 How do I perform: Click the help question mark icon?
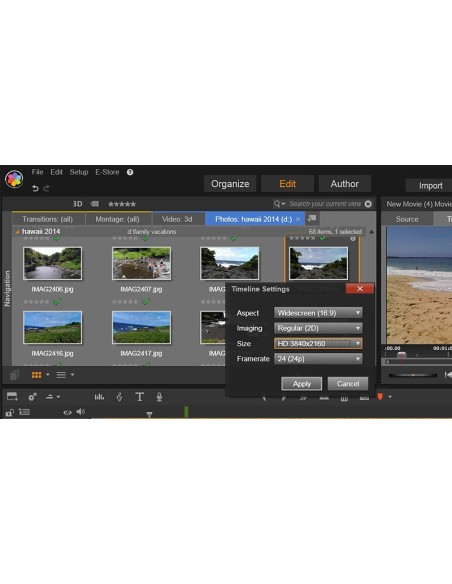[130, 172]
